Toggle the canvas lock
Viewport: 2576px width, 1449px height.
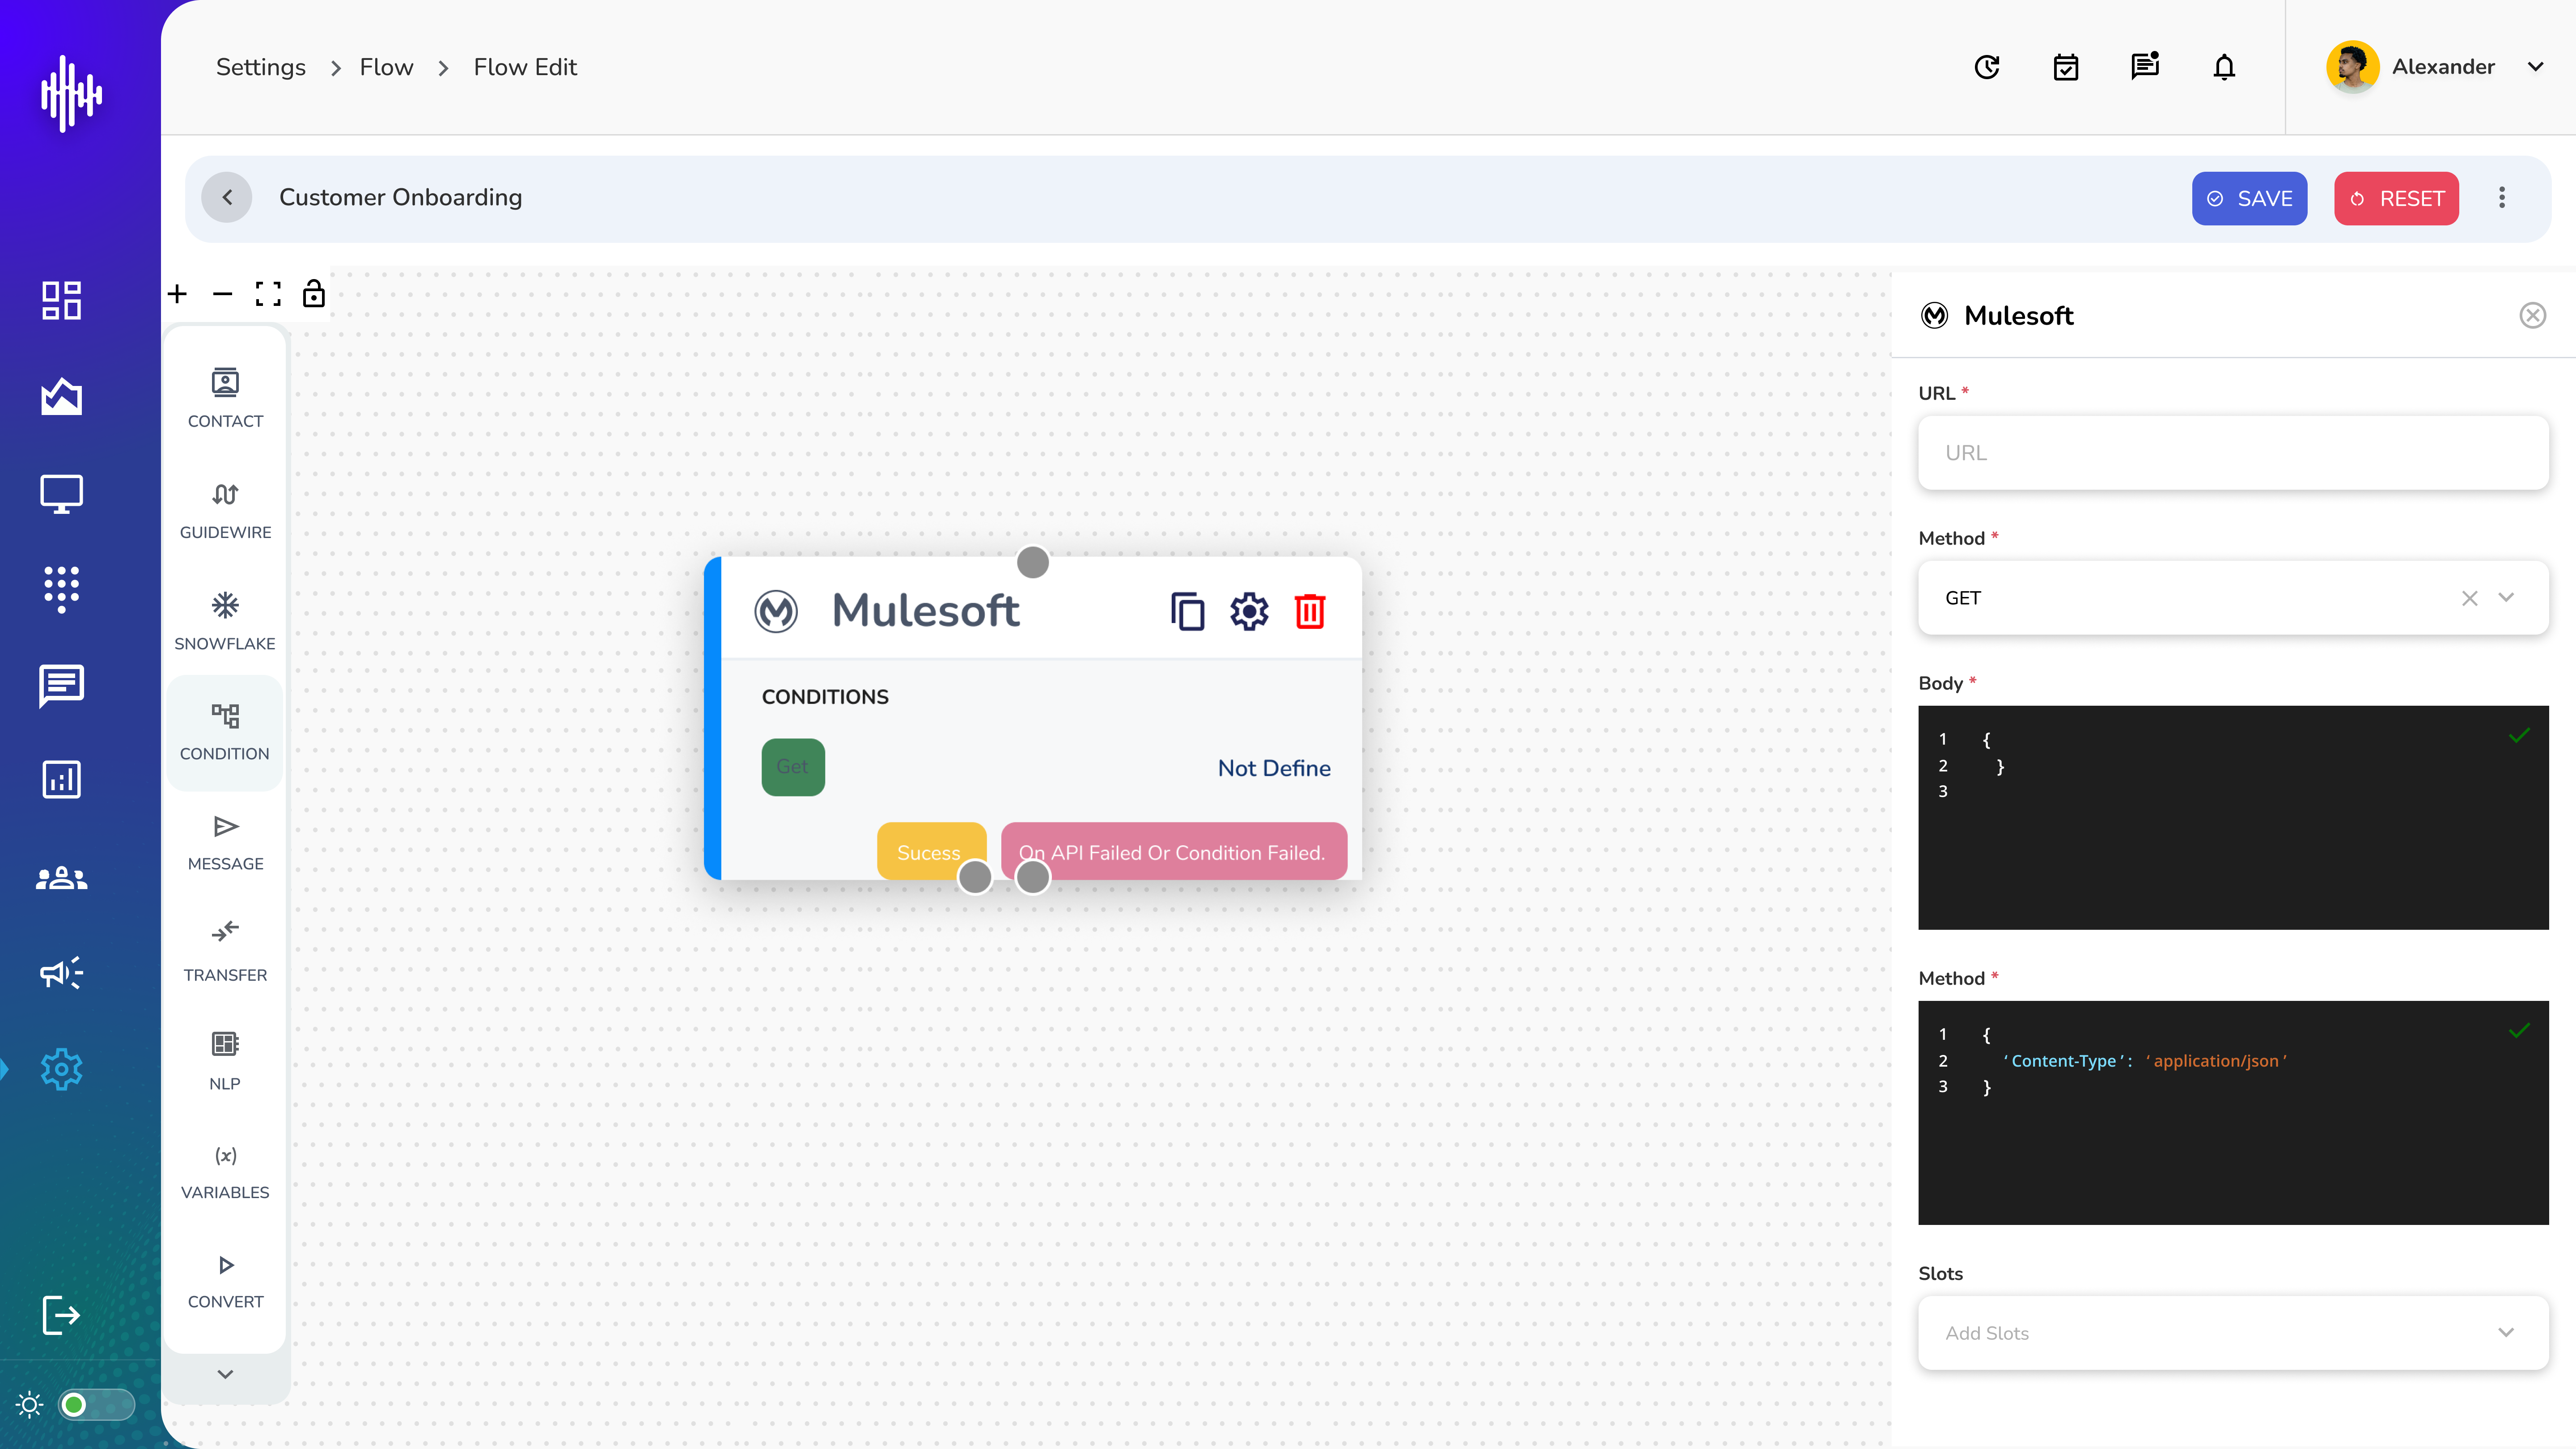tap(314, 293)
